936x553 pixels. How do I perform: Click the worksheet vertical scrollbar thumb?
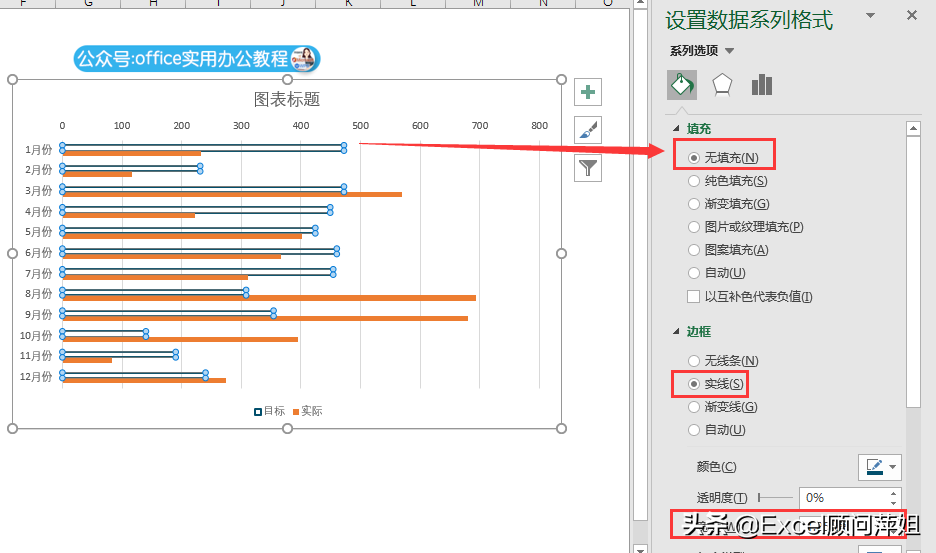pos(640,263)
